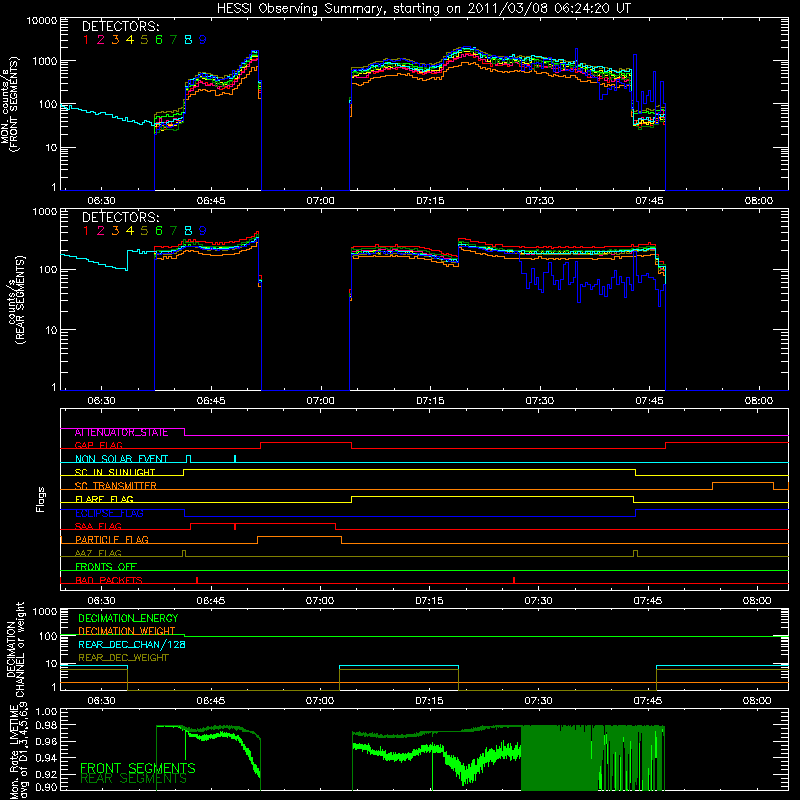Click magenta detector '2' in front segments legend
800x800 pixels.
(101, 40)
